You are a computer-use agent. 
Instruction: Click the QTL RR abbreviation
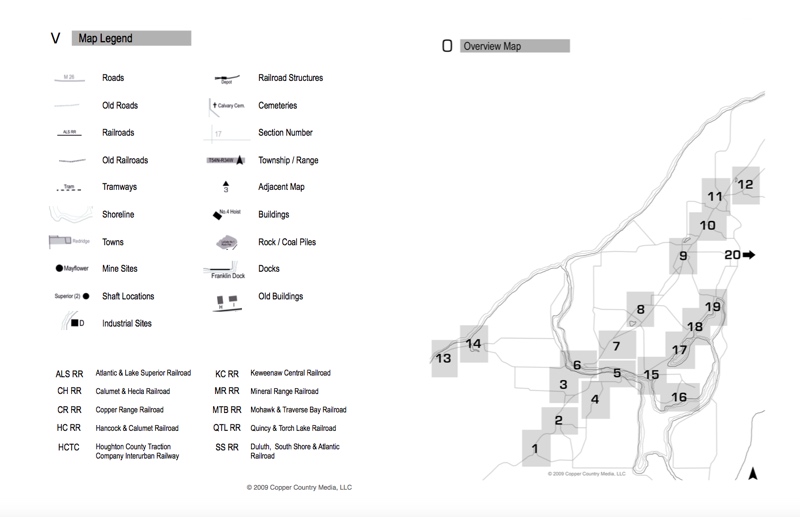pos(227,428)
